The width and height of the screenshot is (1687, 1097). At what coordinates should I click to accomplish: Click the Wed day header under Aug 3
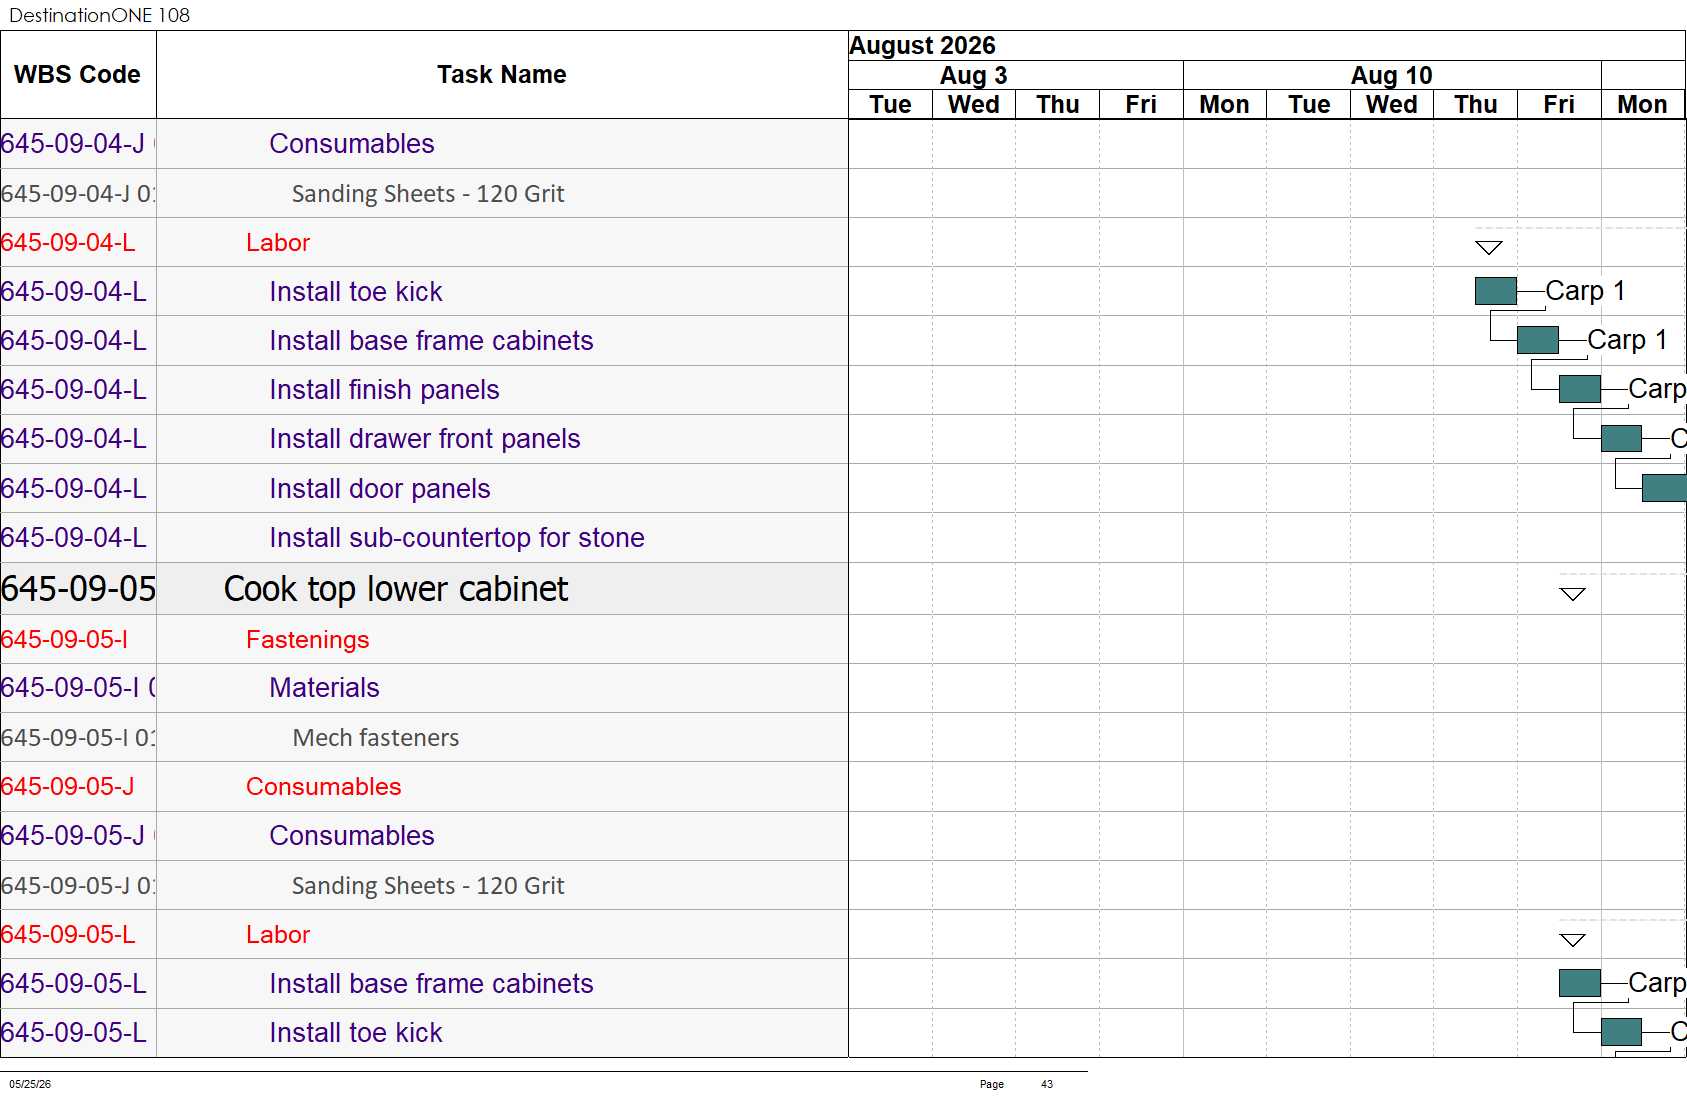click(x=974, y=105)
